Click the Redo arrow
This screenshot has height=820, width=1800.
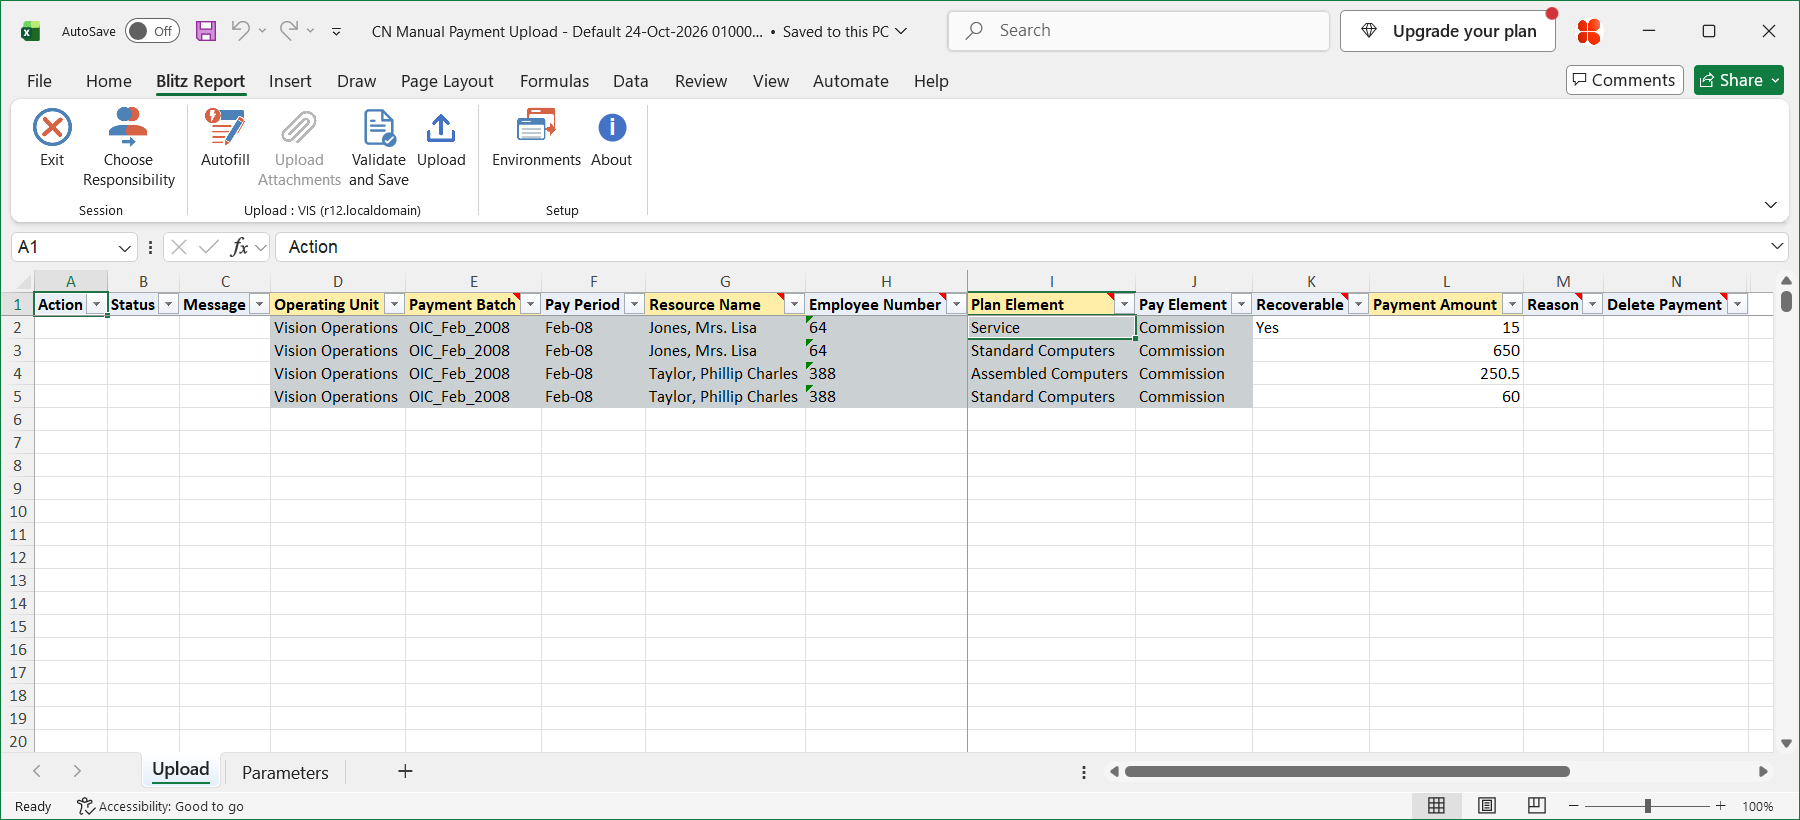click(x=288, y=31)
